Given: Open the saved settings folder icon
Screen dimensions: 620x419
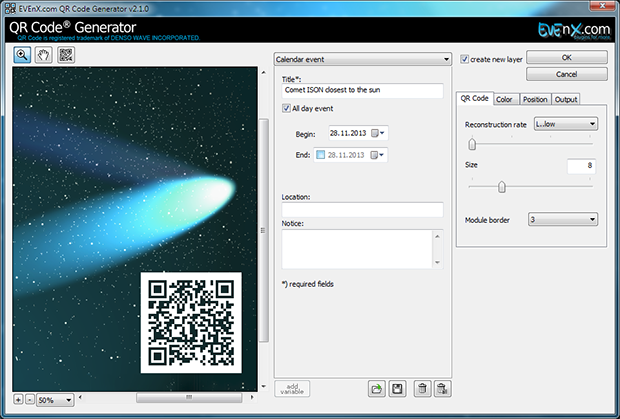Looking at the screenshot, I should 376,389.
